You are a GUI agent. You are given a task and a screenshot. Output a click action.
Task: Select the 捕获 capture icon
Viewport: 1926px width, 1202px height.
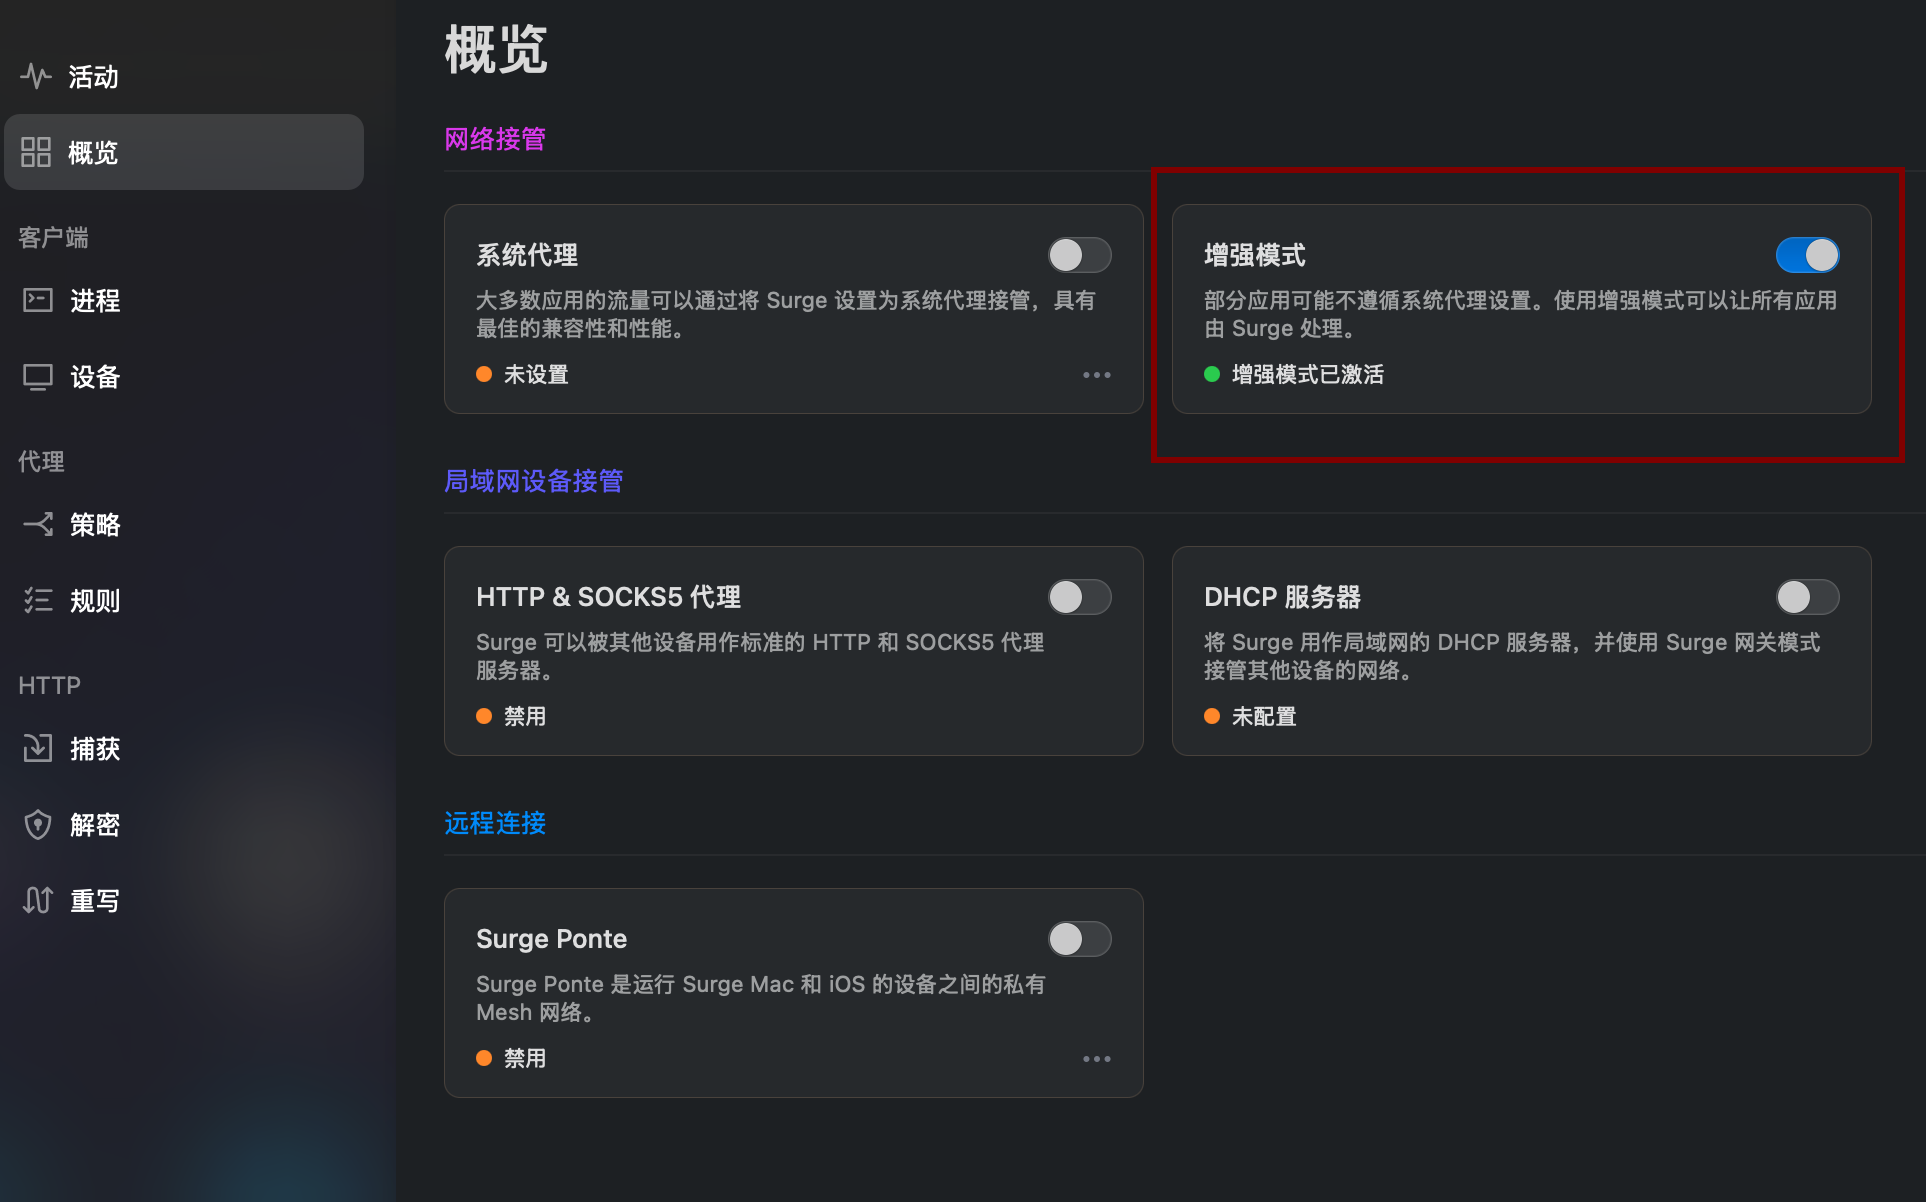(37, 748)
